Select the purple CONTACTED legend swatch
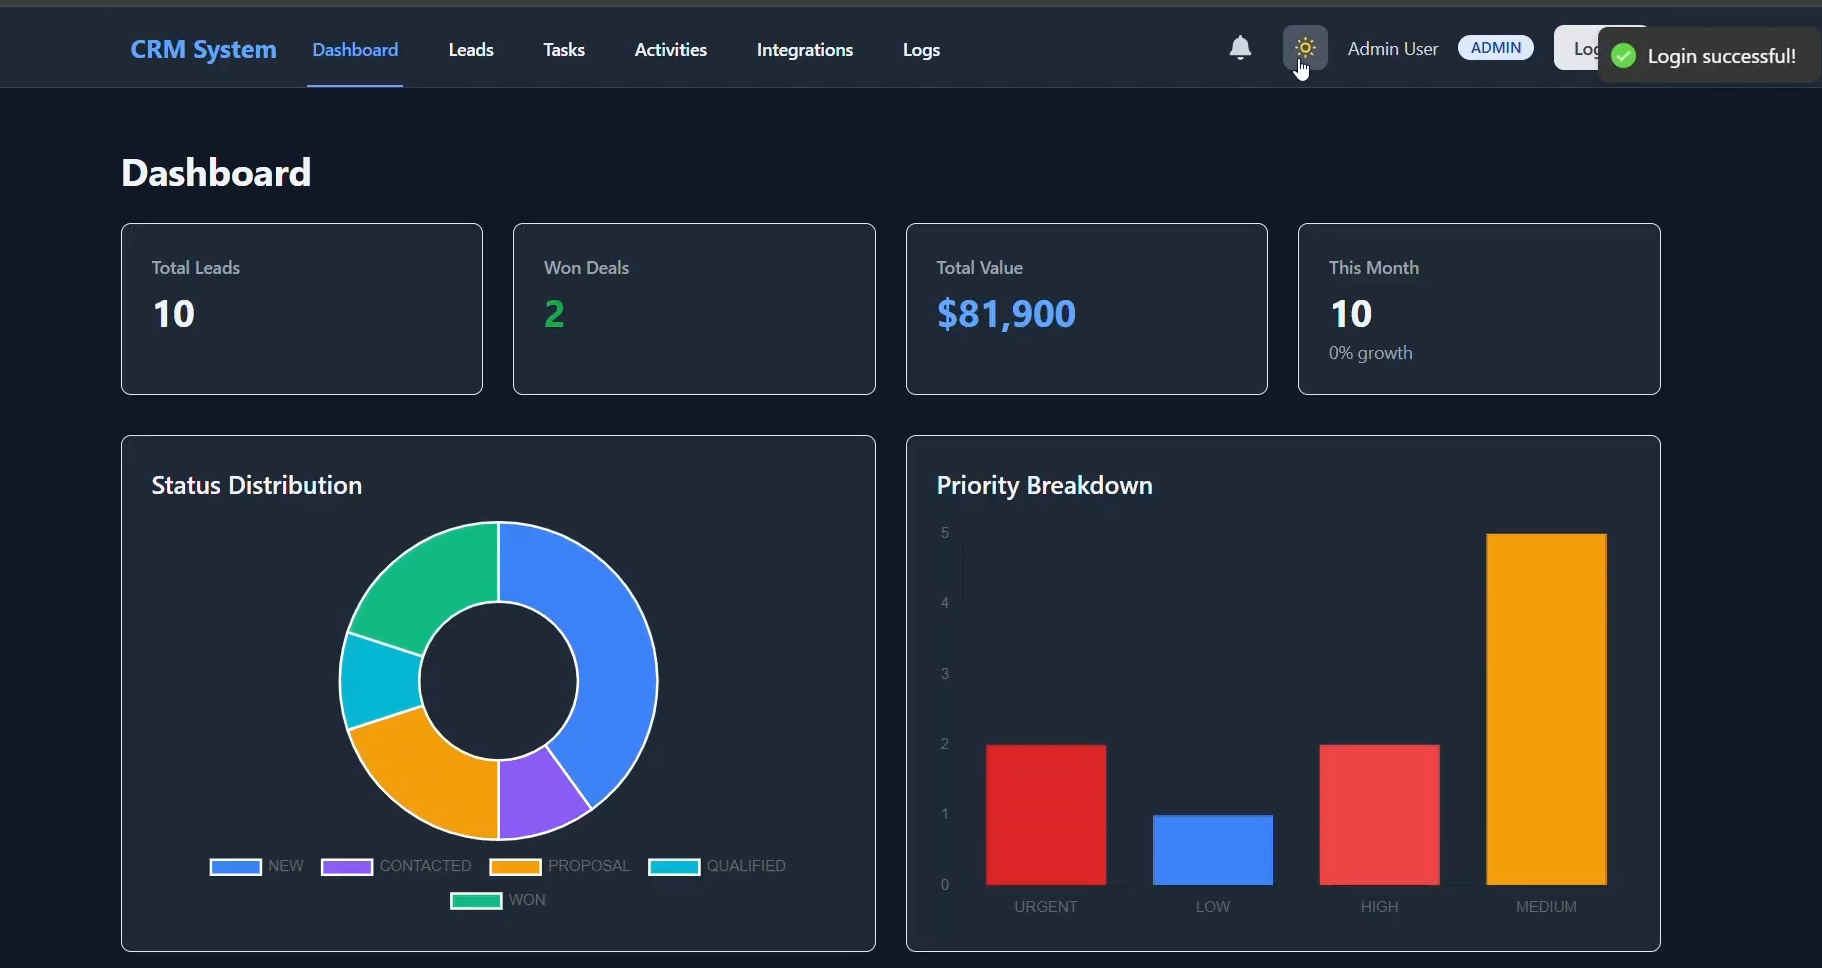 348,867
